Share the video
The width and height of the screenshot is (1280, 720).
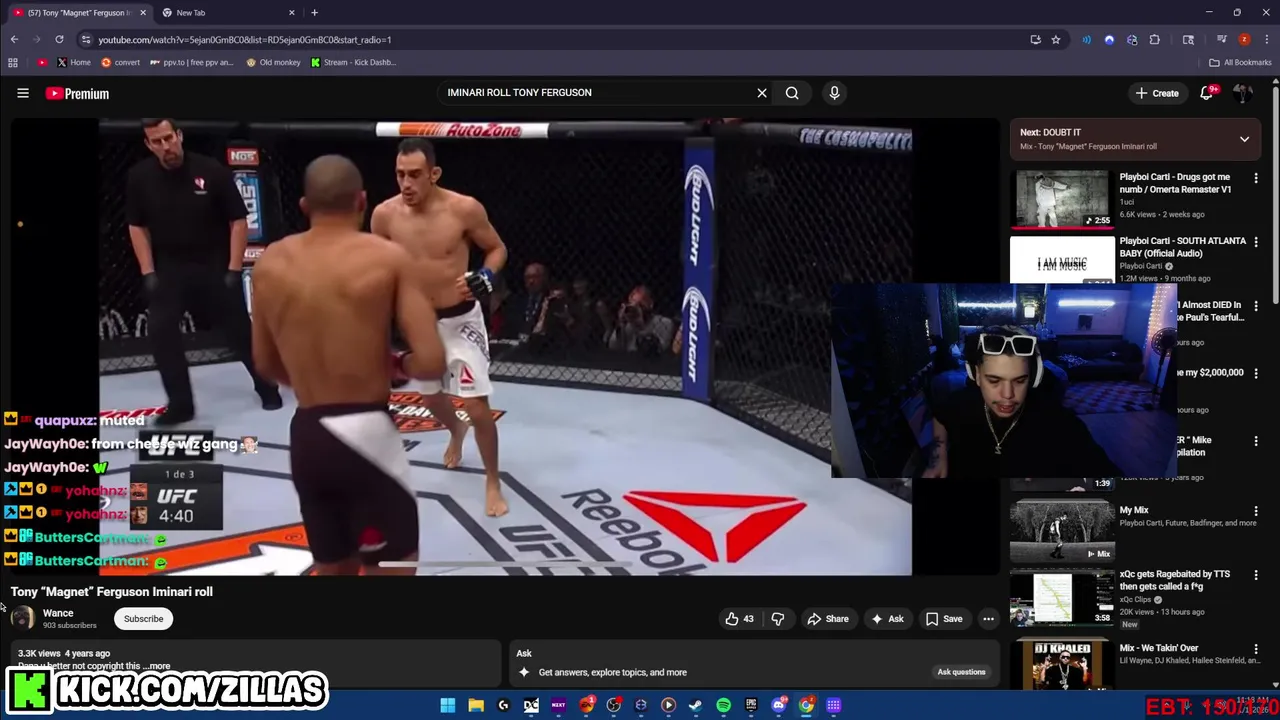click(x=828, y=619)
